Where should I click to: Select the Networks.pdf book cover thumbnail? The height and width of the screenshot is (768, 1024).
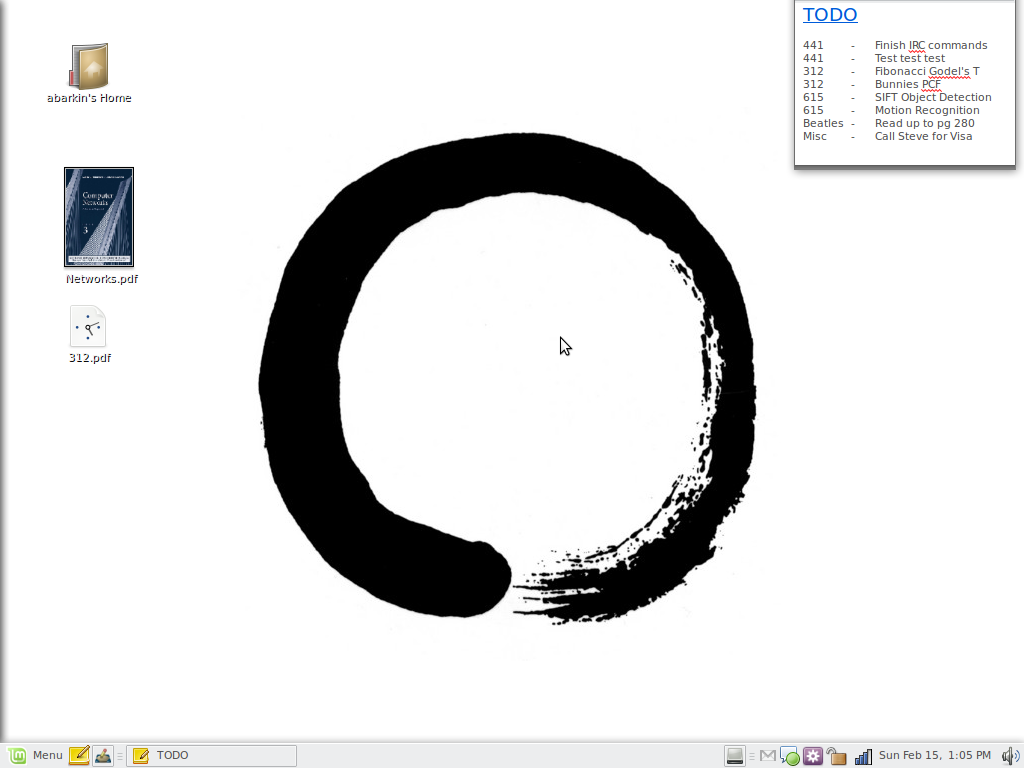[99, 217]
